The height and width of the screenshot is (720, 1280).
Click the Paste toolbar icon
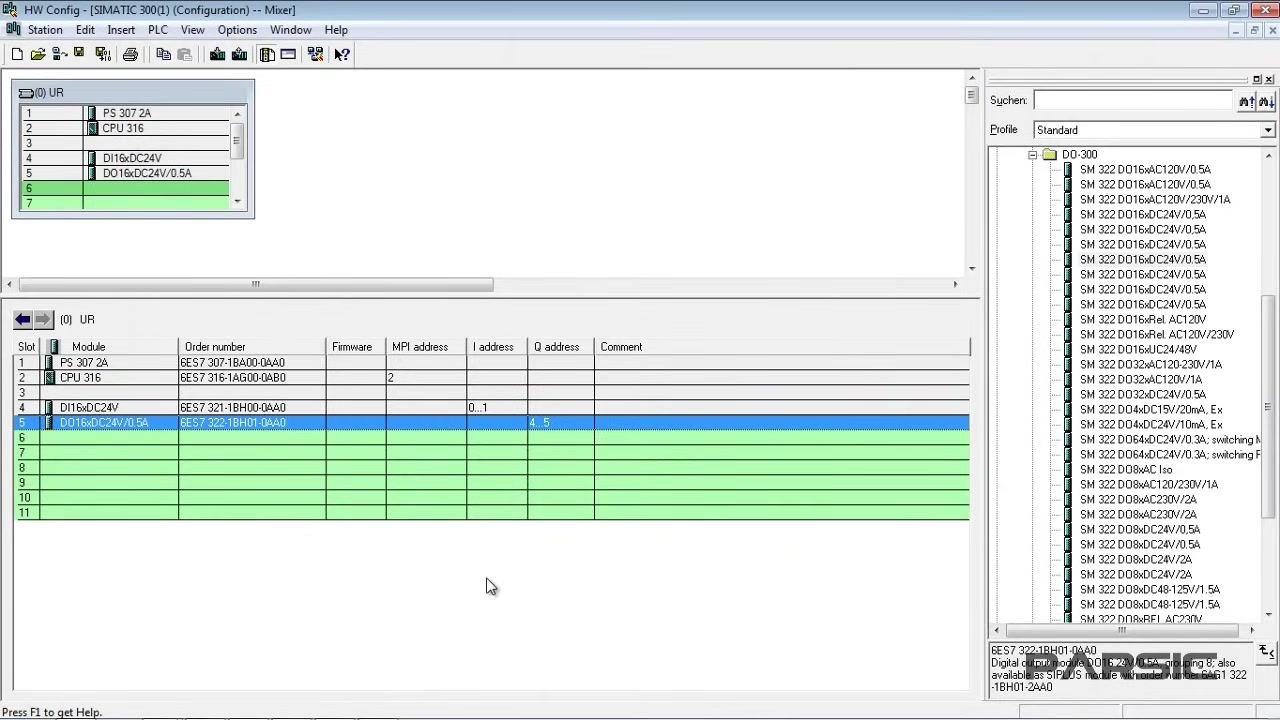point(184,54)
